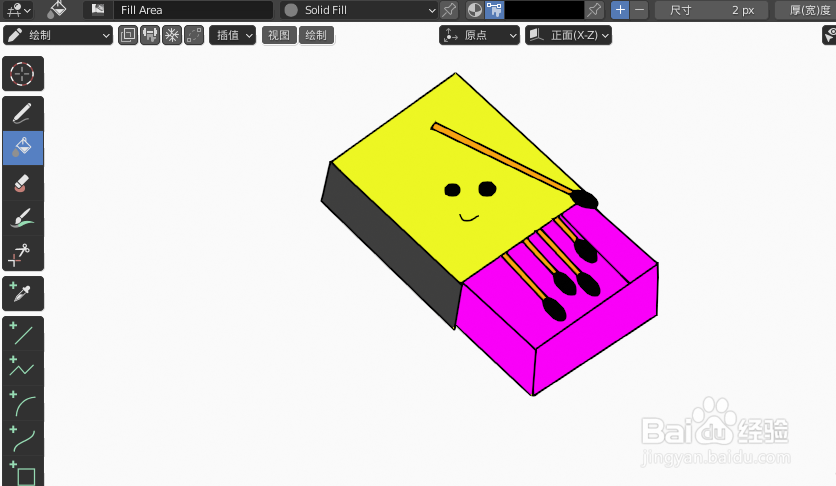Select the Cursor tool in the toolbar
Screen dimensions: 836x486
22,74
